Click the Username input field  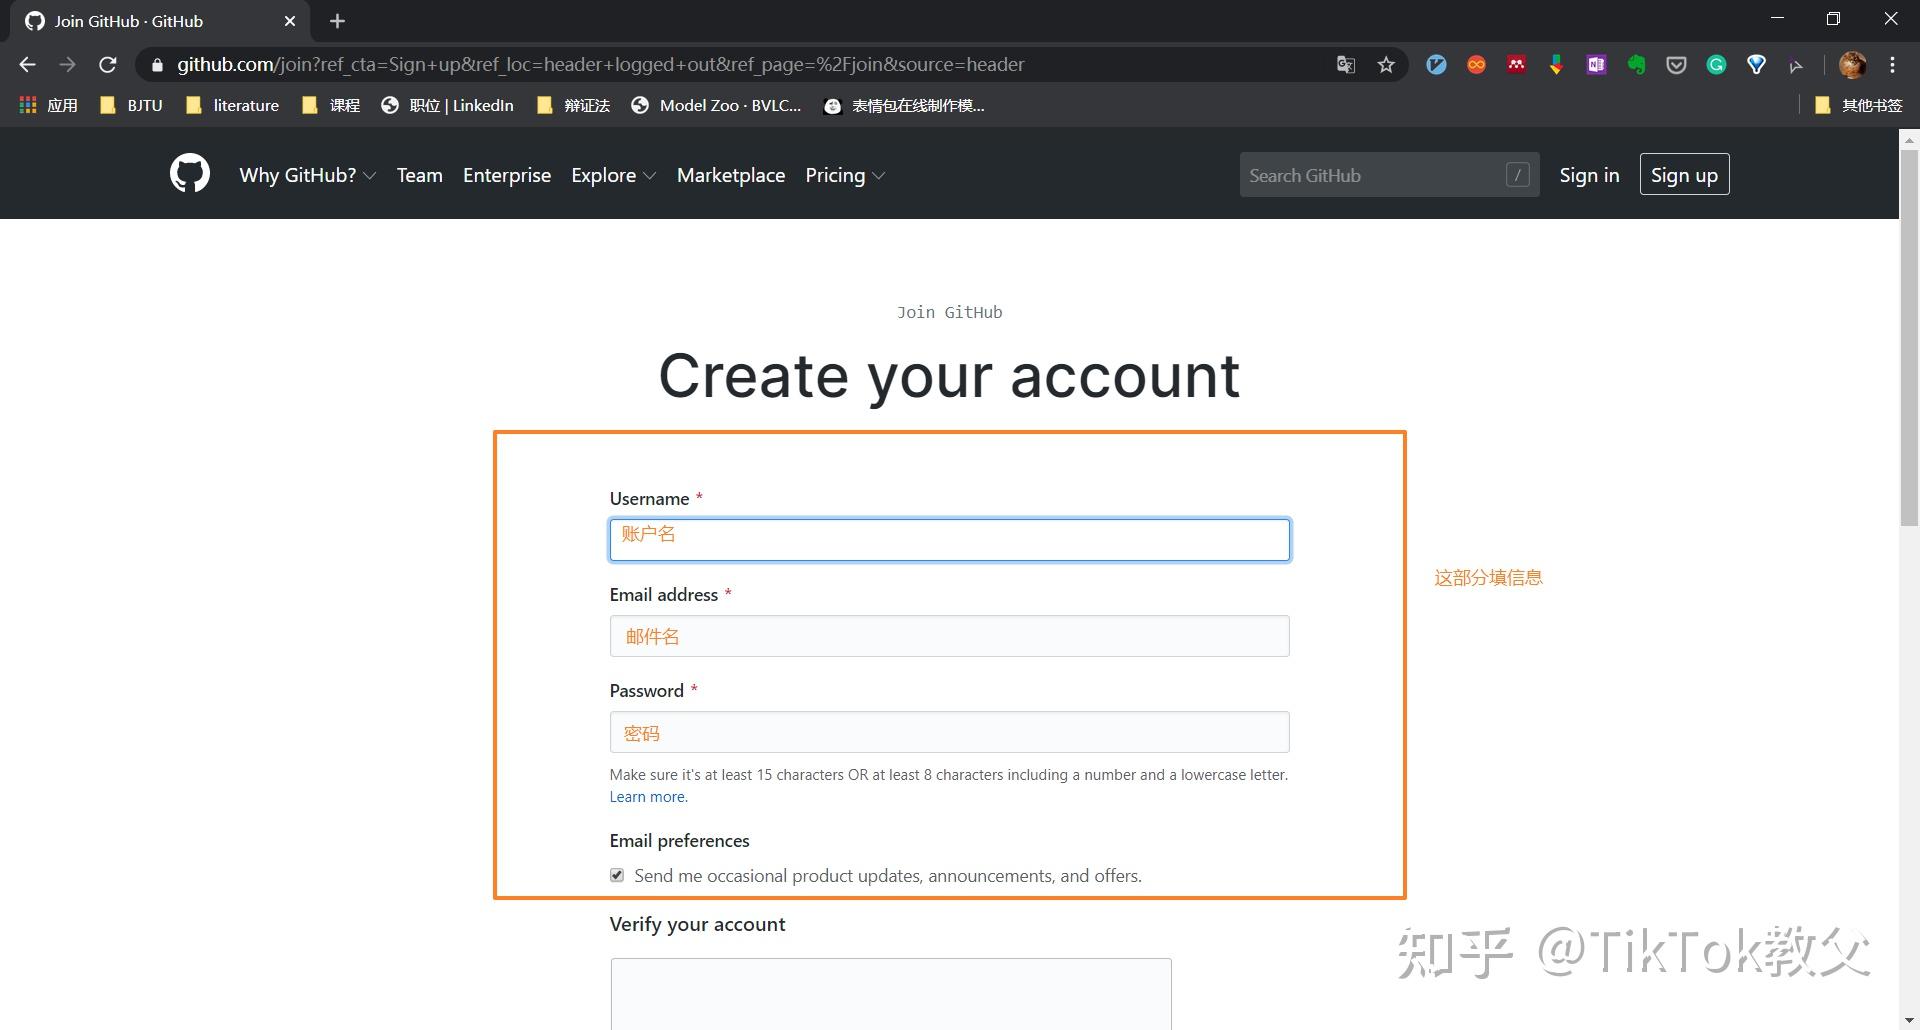(x=948, y=539)
